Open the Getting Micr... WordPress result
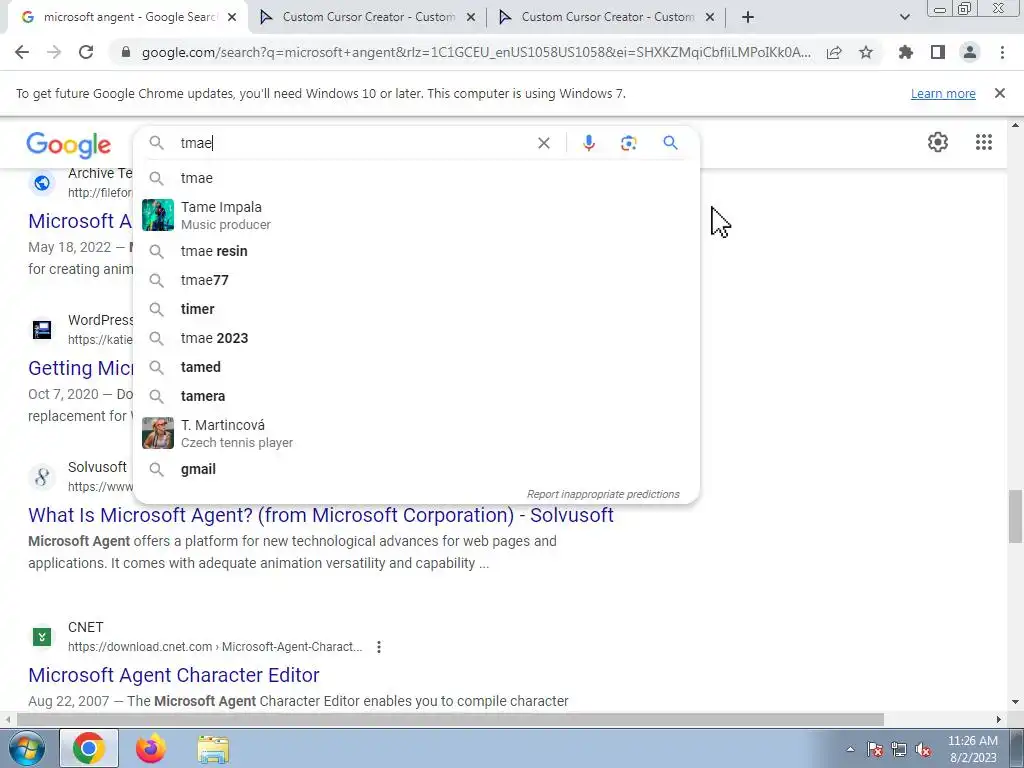The image size is (1024, 768). click(x=80, y=368)
